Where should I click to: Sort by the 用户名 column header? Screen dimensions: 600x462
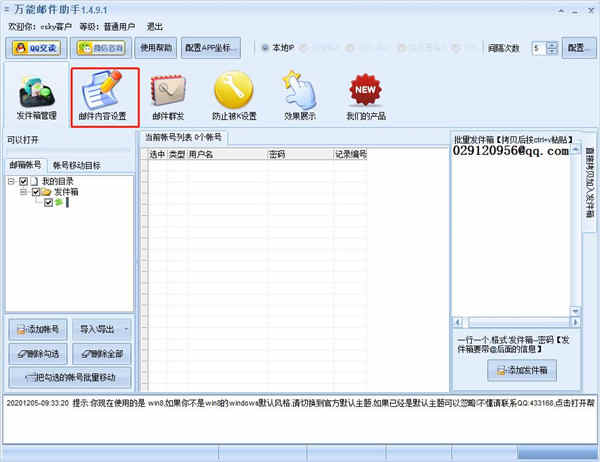pyautogui.click(x=227, y=154)
